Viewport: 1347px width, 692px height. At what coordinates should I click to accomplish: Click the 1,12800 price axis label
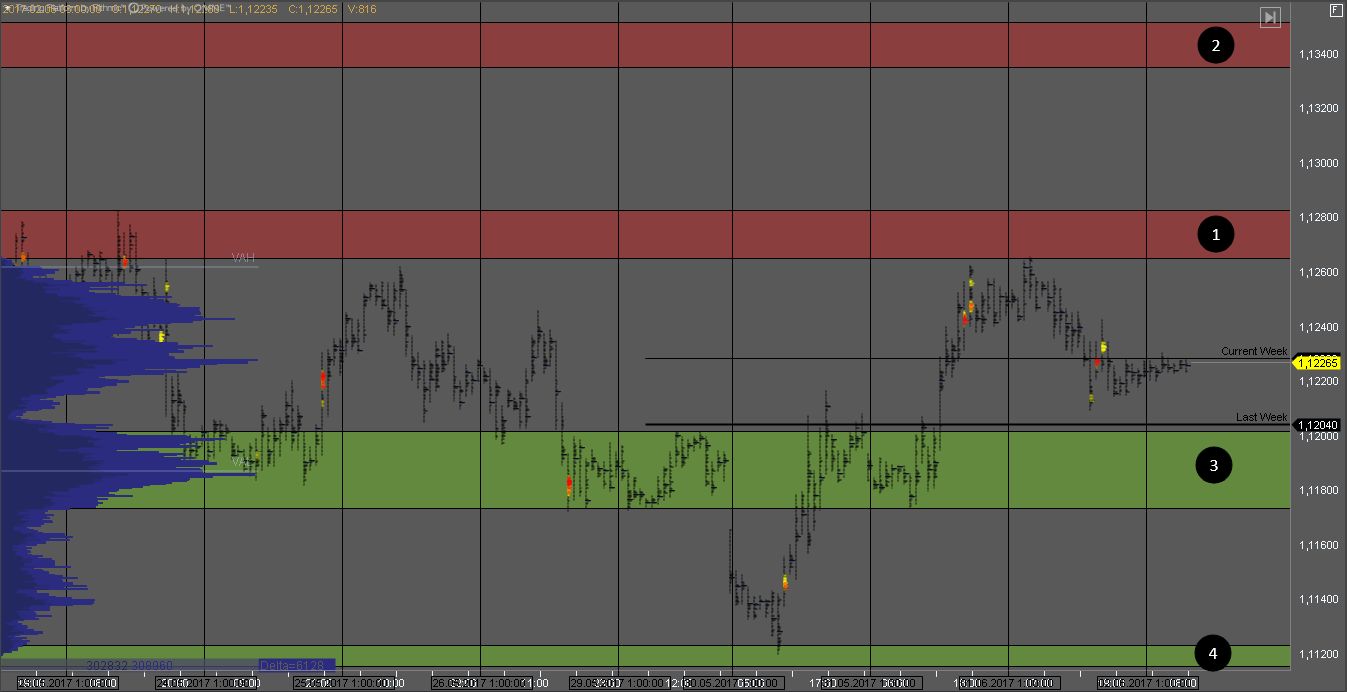[1320, 218]
